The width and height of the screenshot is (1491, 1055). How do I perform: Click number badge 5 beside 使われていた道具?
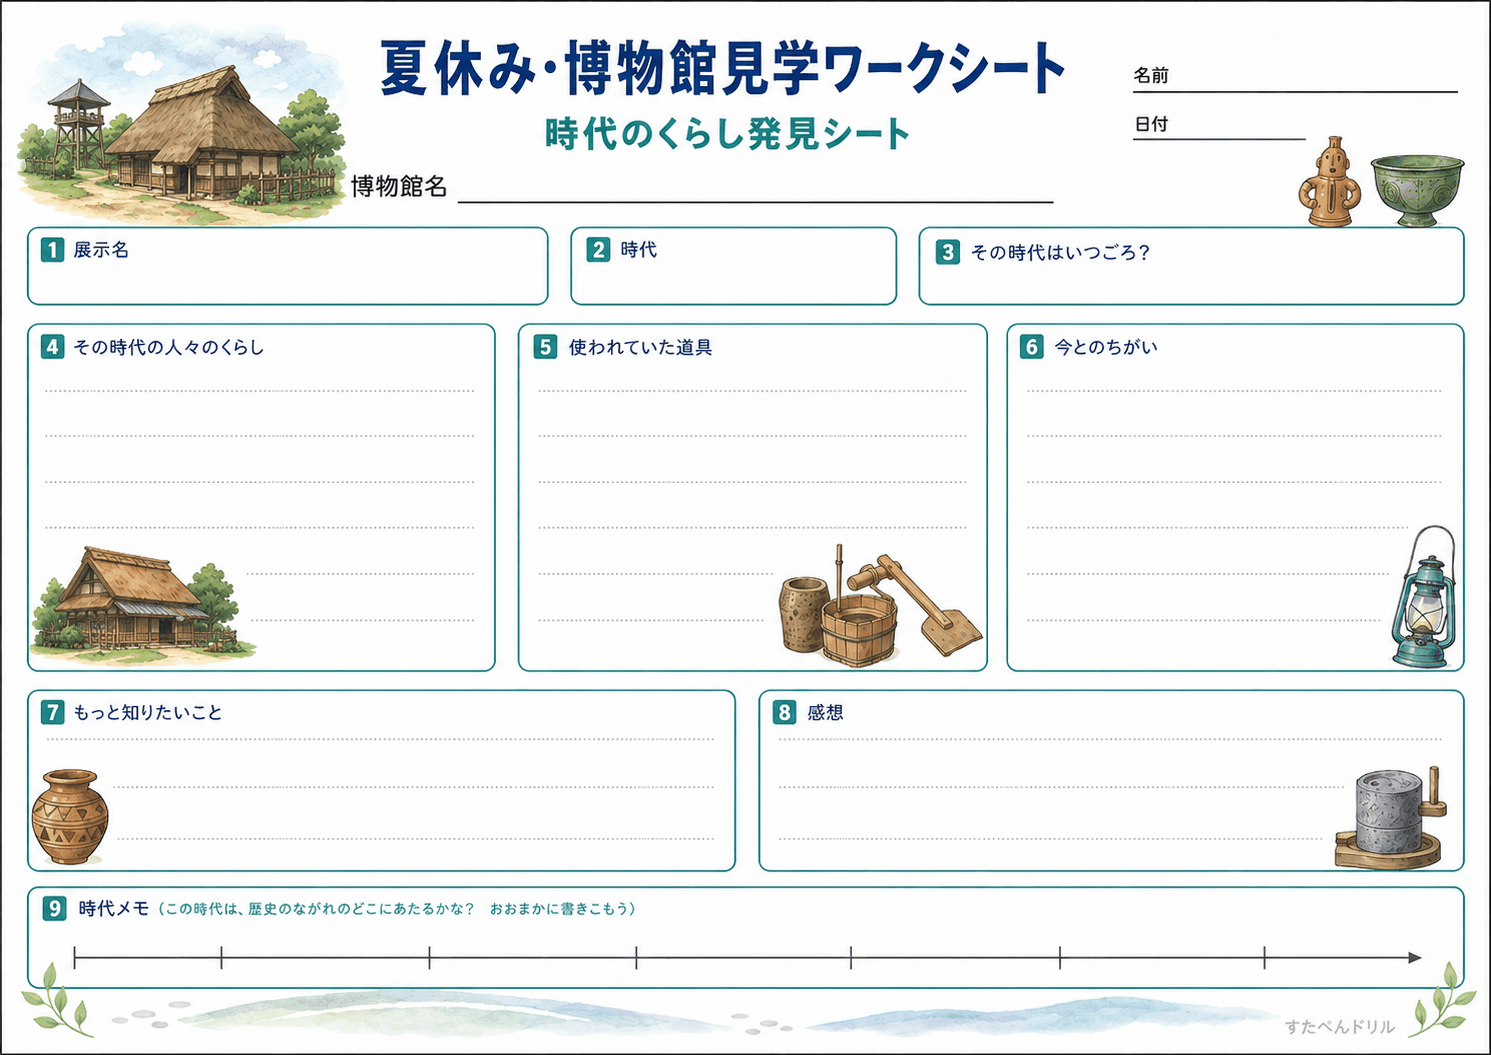(545, 347)
